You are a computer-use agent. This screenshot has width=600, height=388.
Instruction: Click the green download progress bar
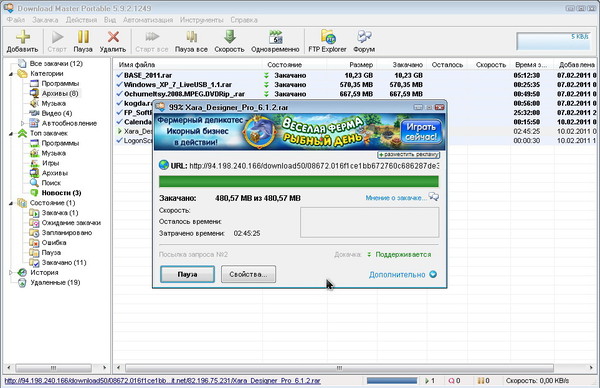point(298,181)
